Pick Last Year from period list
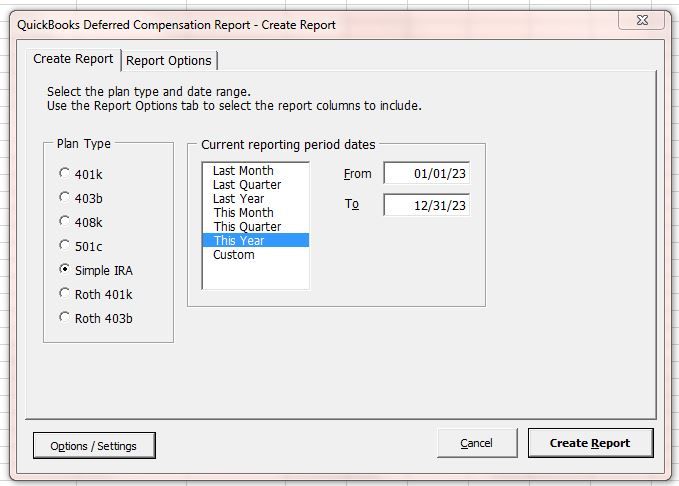The width and height of the screenshot is (679, 486). click(x=238, y=199)
